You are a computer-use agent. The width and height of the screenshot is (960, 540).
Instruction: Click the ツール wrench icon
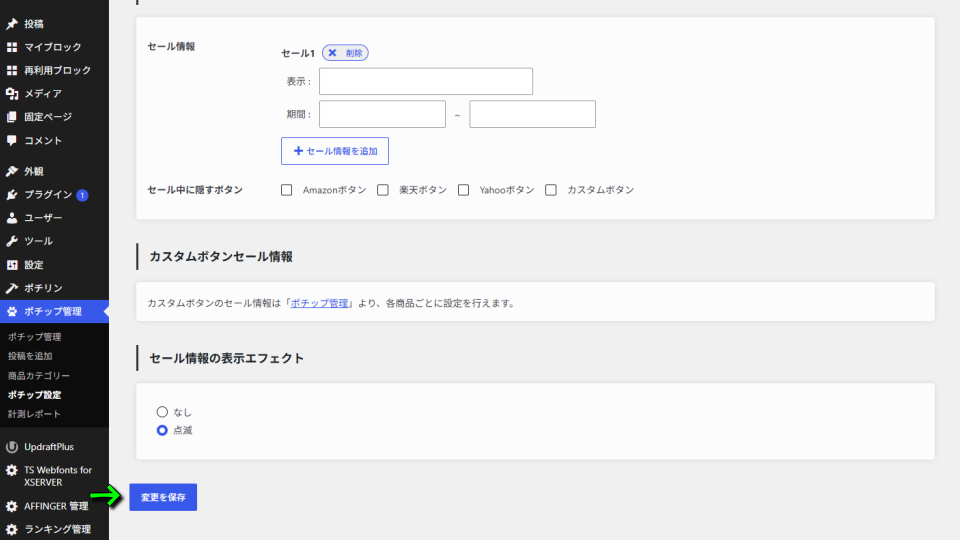12,241
